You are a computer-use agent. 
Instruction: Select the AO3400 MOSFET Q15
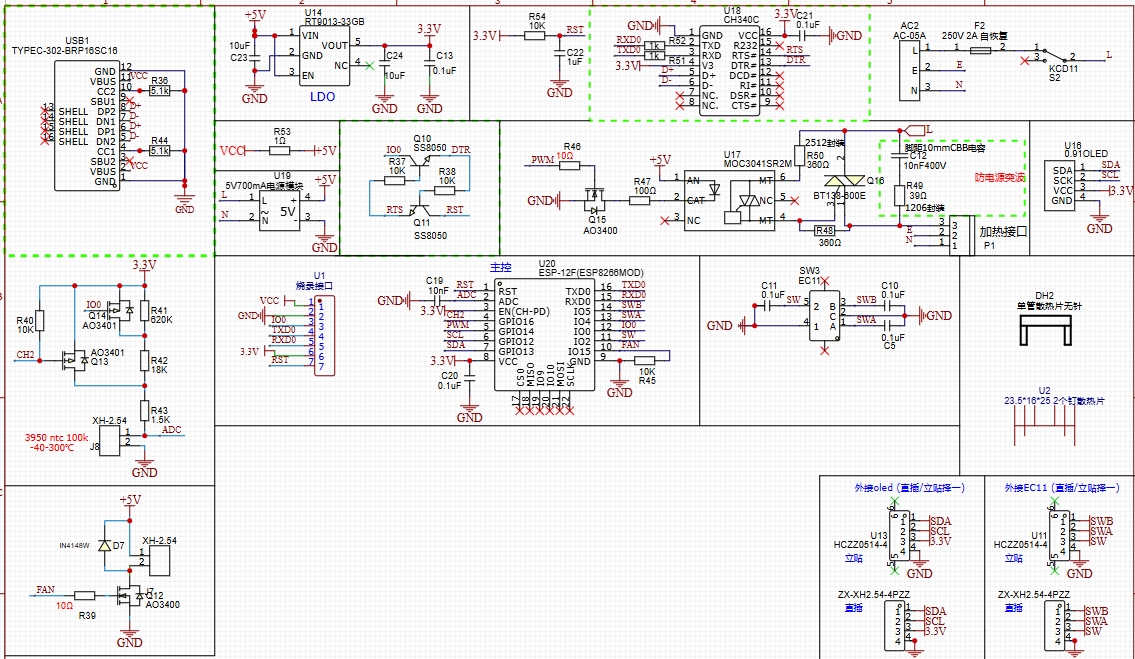pos(596,204)
